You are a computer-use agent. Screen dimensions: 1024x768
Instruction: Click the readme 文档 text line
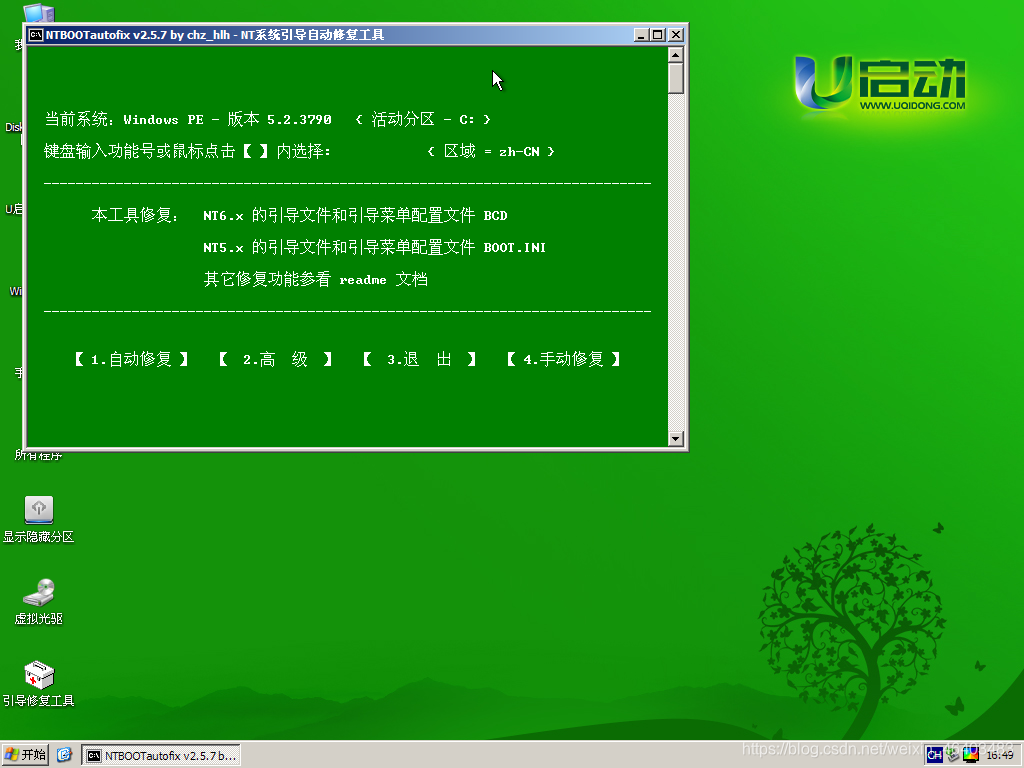[x=315, y=280]
